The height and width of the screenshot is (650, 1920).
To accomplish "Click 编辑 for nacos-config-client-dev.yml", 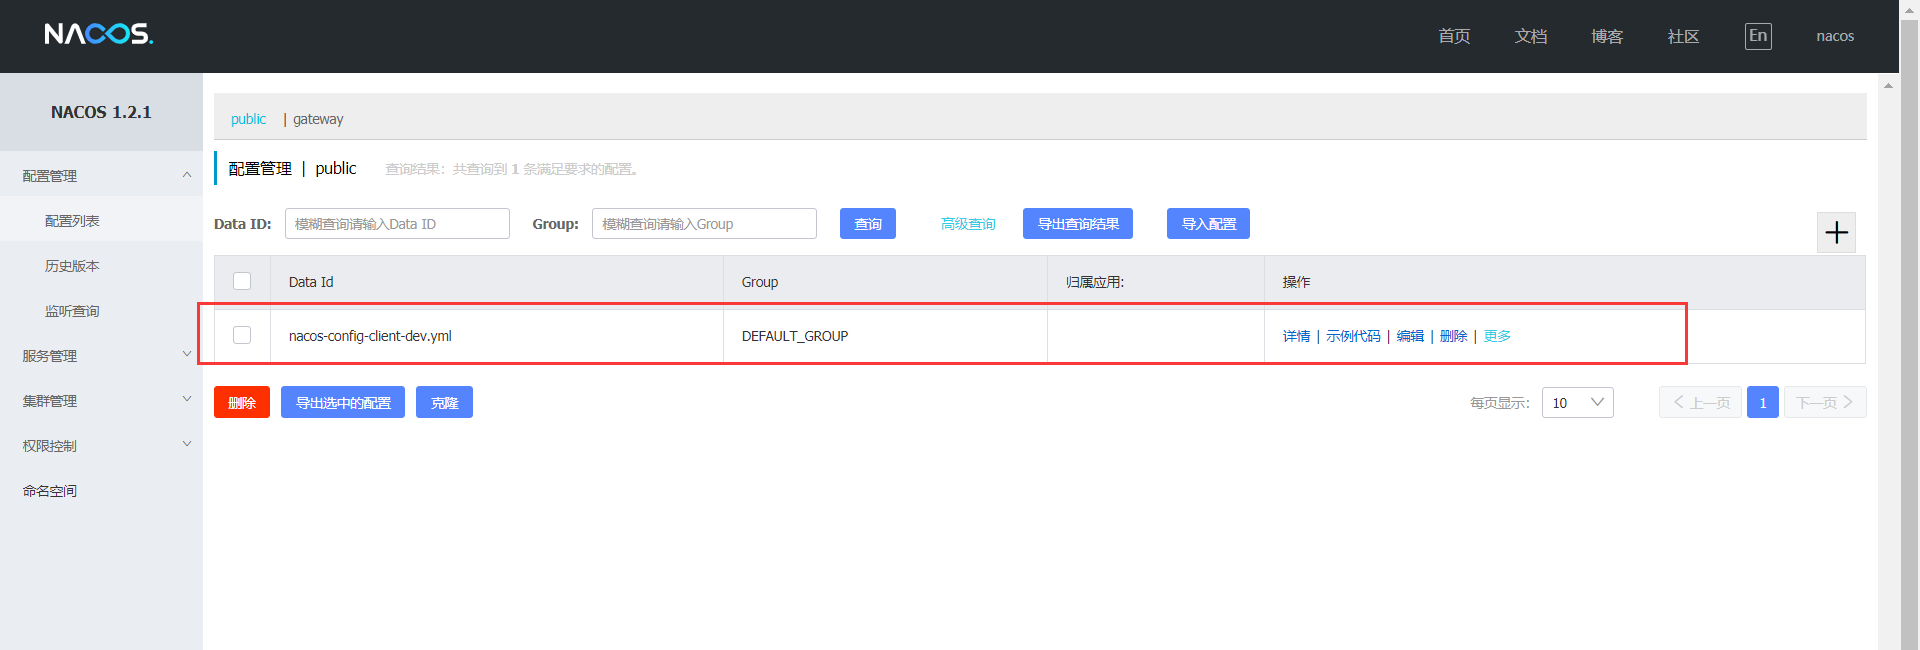I will (x=1410, y=336).
